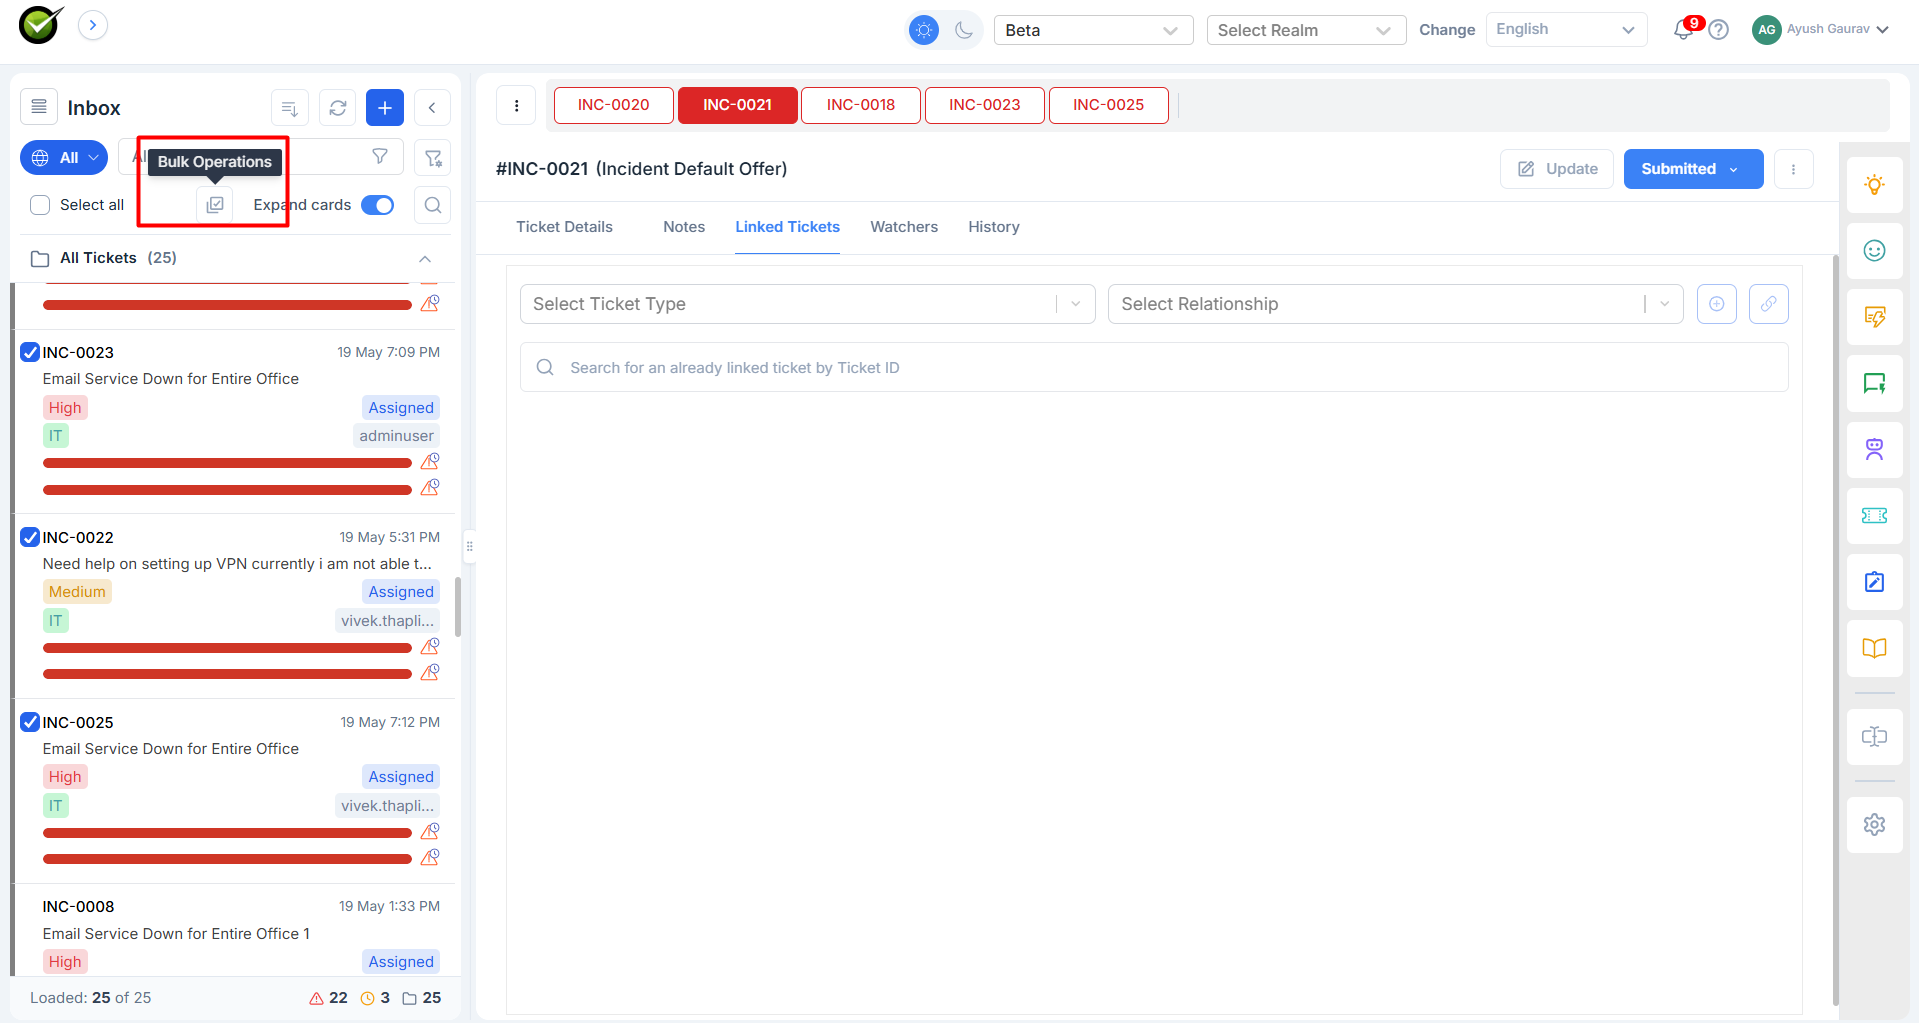Uncheck the INC-0022 ticket checkbox
The width and height of the screenshot is (1919, 1023).
tap(30, 537)
